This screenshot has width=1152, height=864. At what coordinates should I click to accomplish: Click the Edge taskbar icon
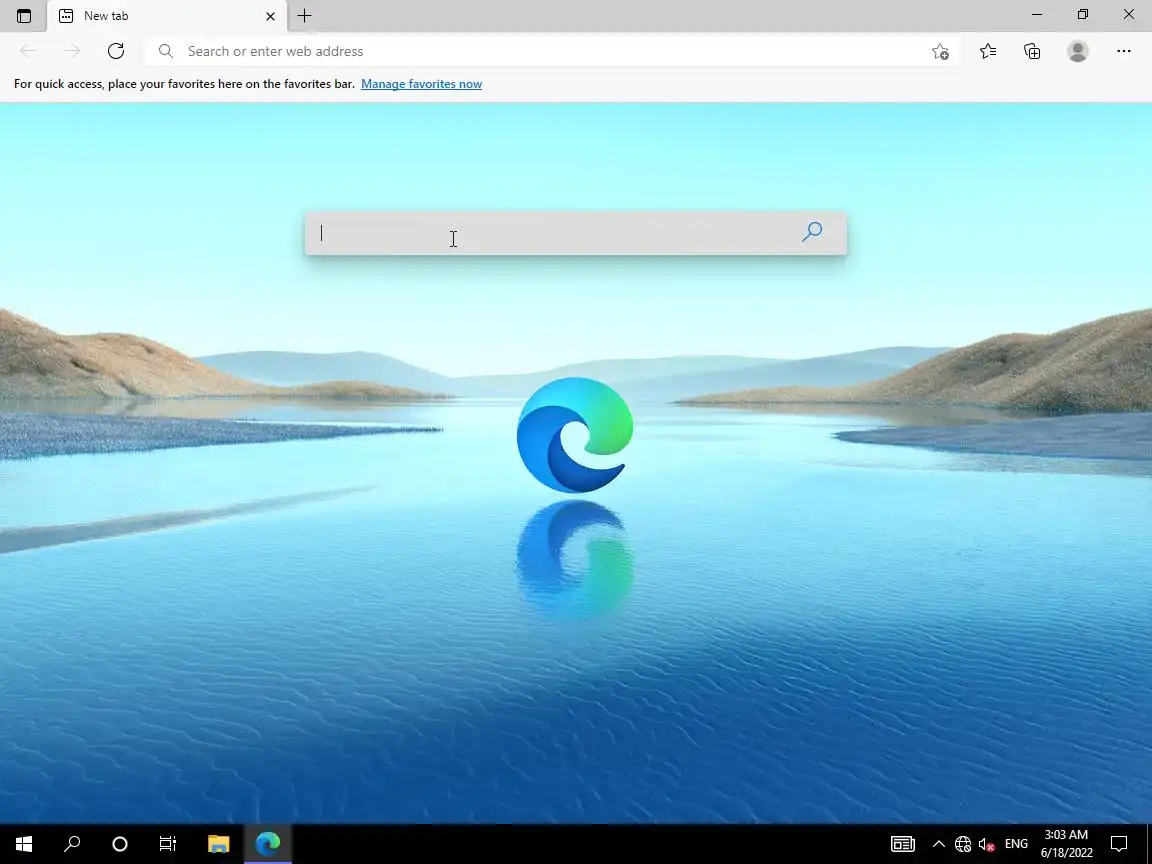point(267,843)
